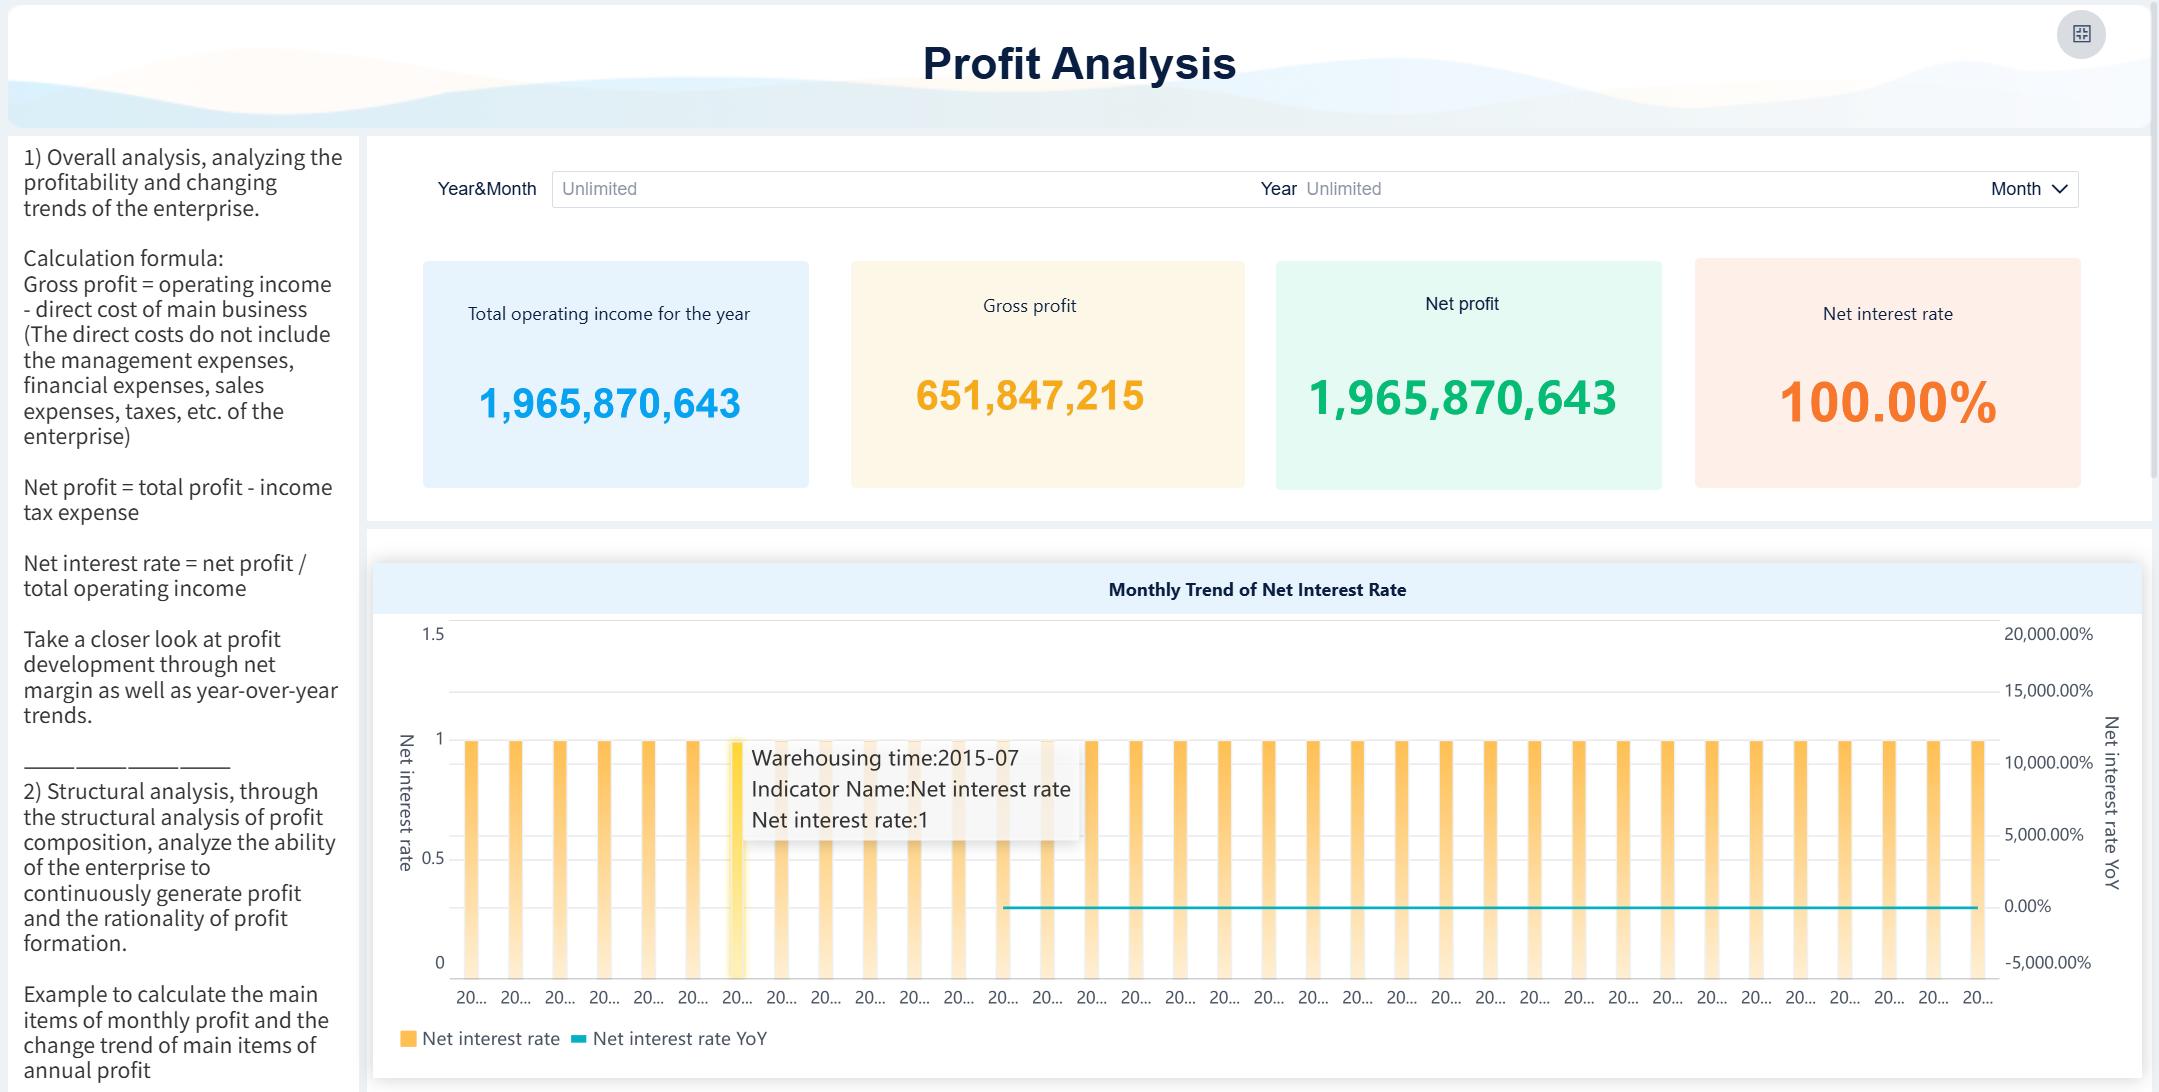Viewport: 2159px width, 1092px height.
Task: Click the Gross profit card showing 651,847,215
Action: [x=1046, y=370]
